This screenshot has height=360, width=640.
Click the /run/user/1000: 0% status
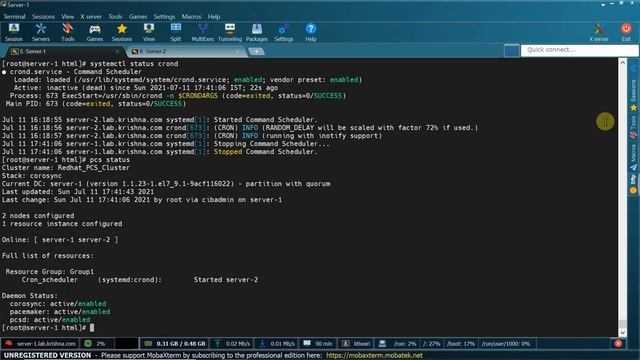tap(506, 344)
